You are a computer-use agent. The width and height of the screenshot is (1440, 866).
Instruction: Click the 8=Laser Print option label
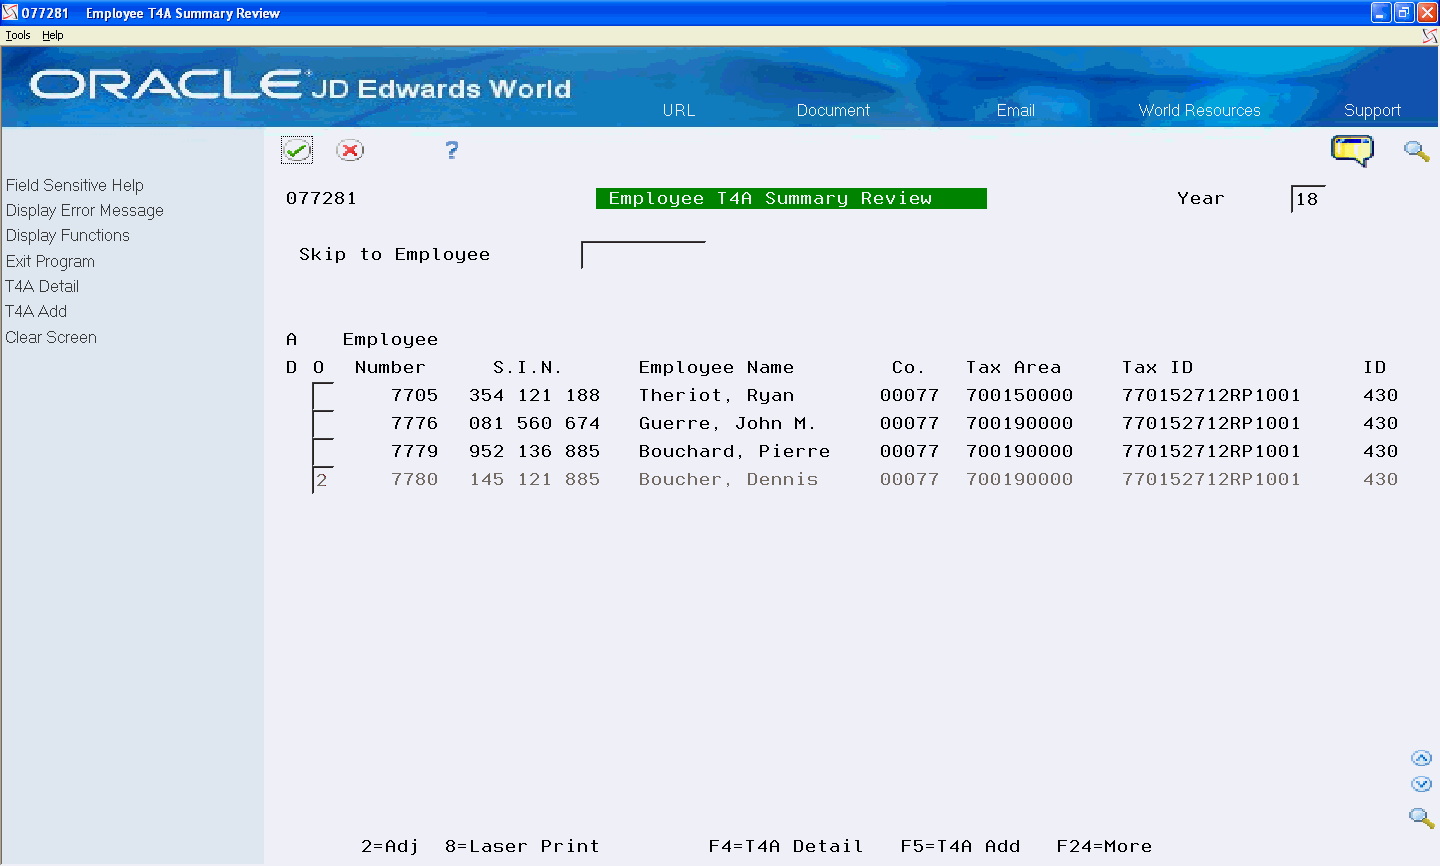(x=522, y=846)
